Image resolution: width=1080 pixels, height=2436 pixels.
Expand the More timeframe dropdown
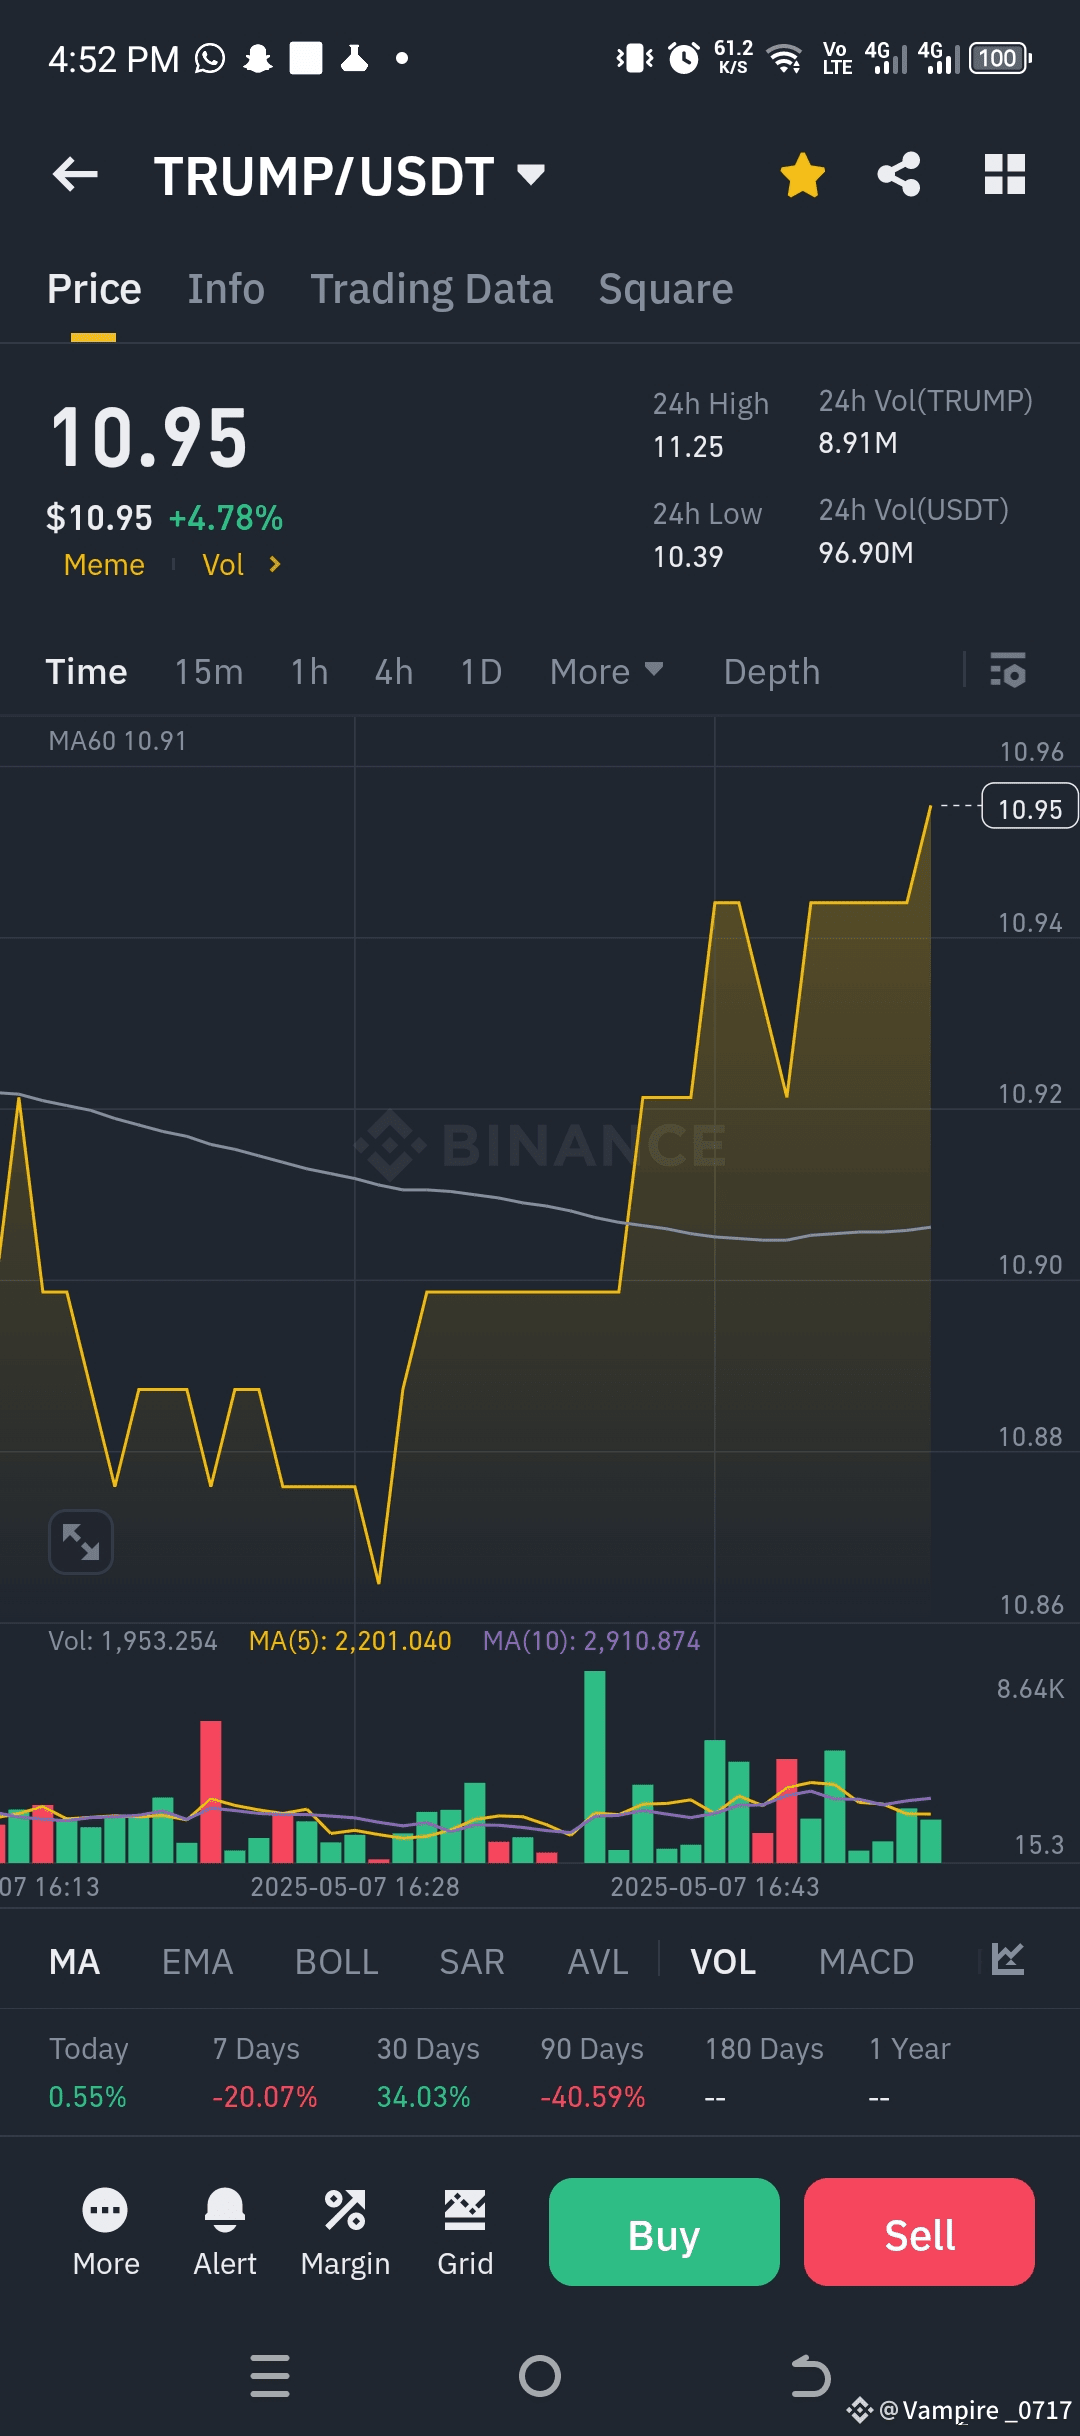606,672
